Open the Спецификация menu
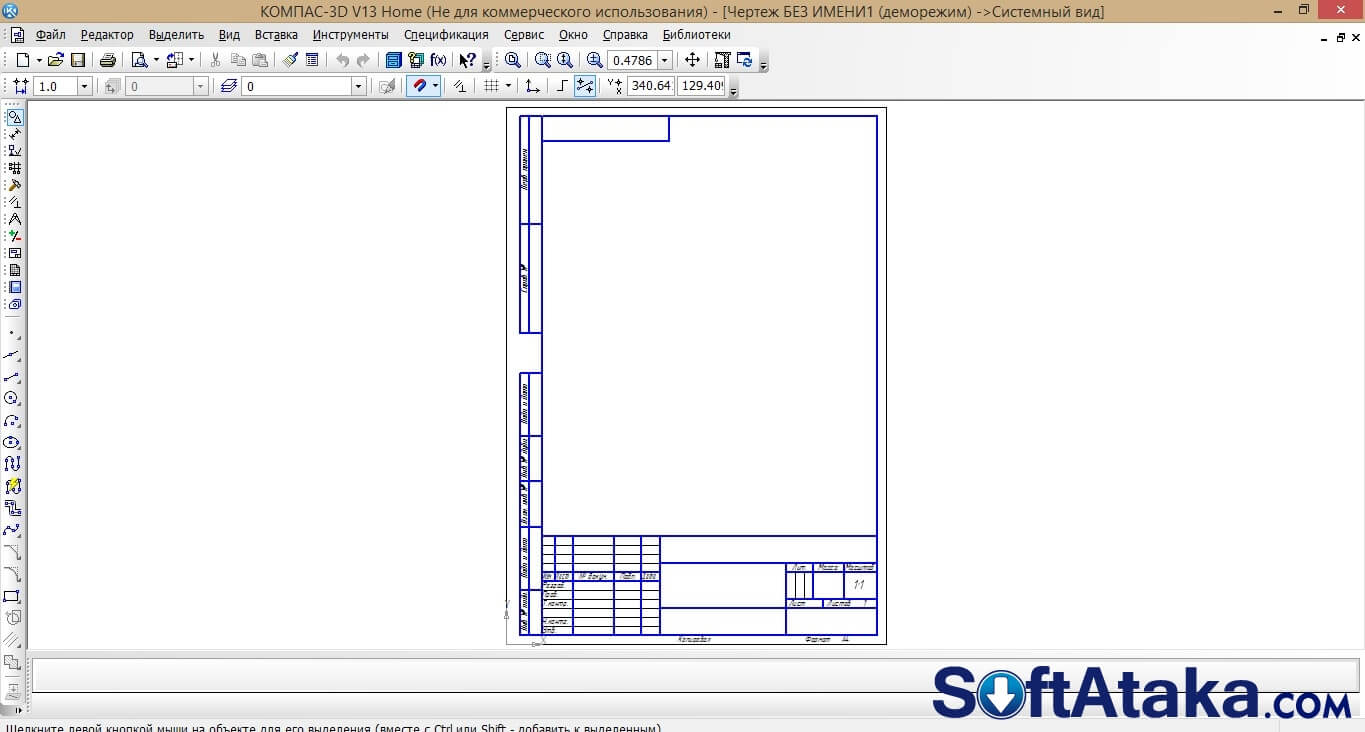Screen dimensions: 1365x732 click(446, 34)
